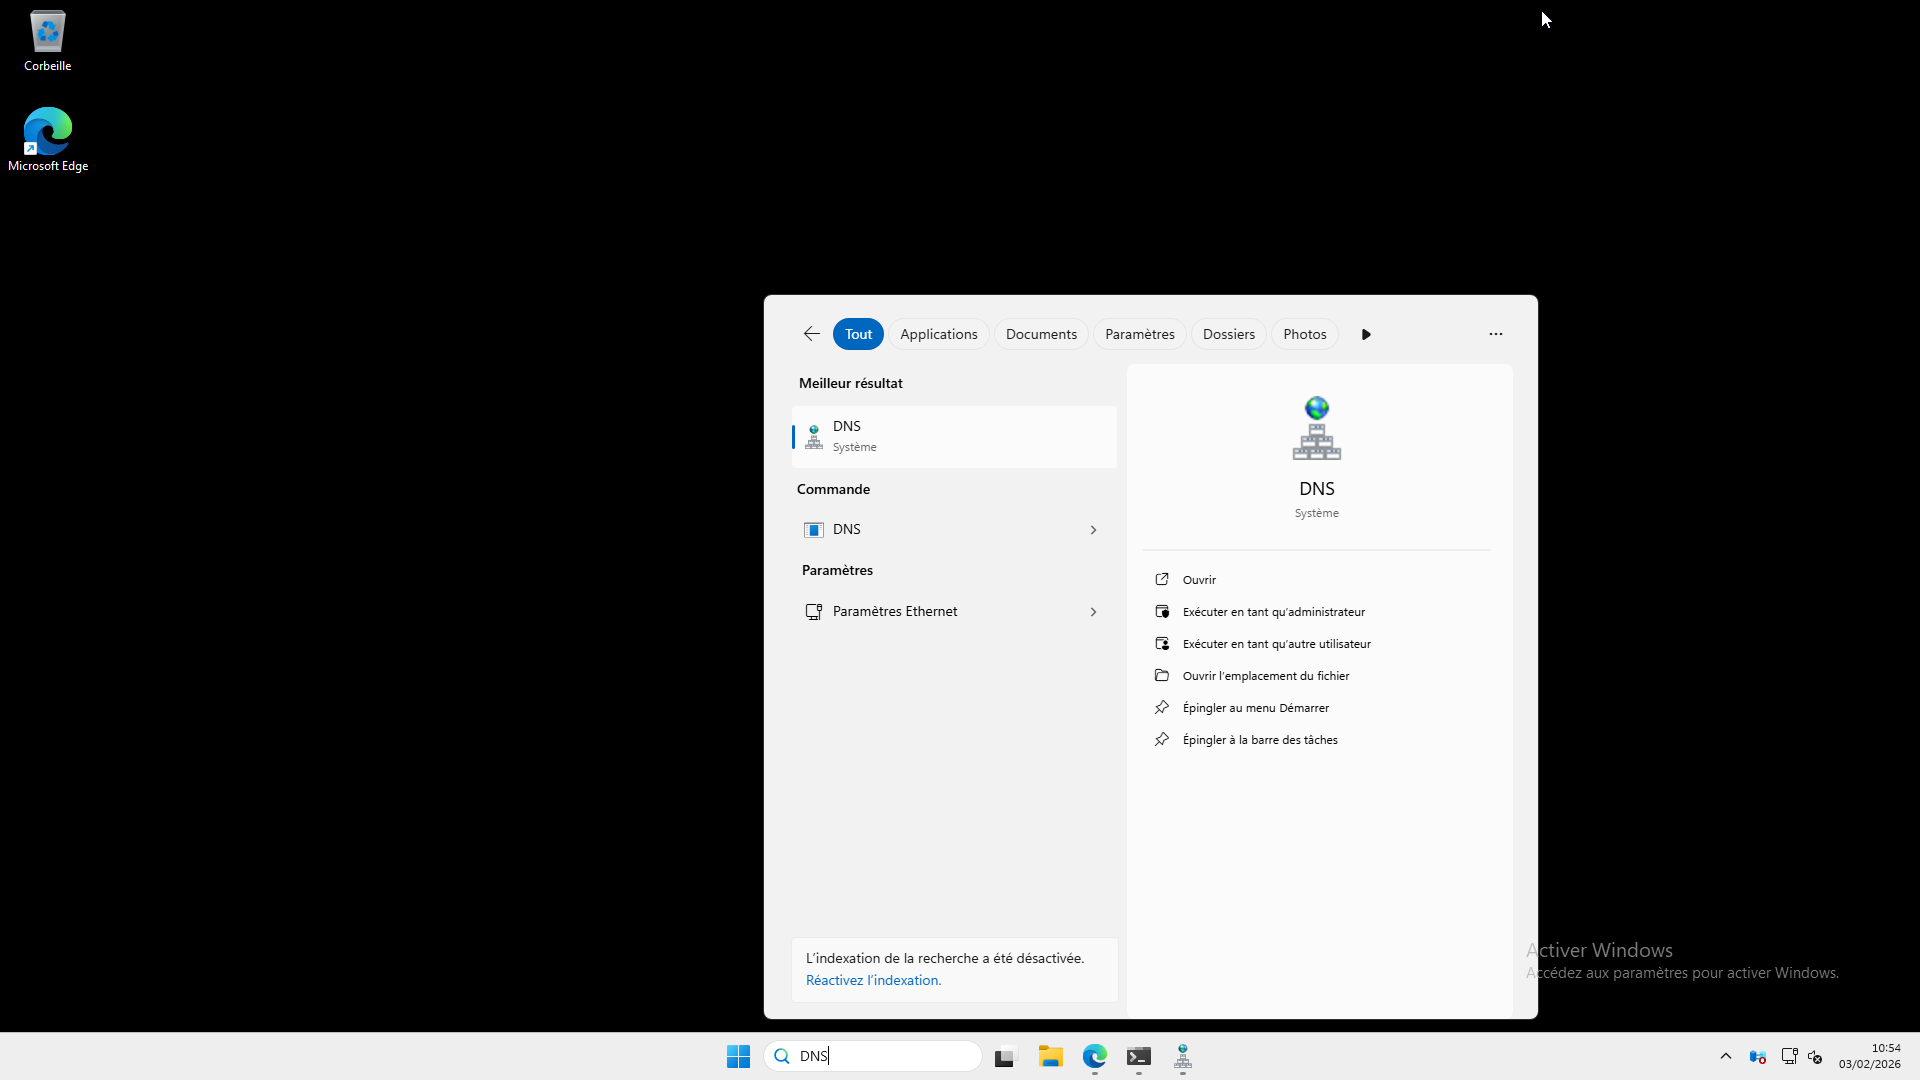Viewport: 1920px width, 1088px height.
Task: Switch to the Applications filter tab
Action: pos(938,334)
